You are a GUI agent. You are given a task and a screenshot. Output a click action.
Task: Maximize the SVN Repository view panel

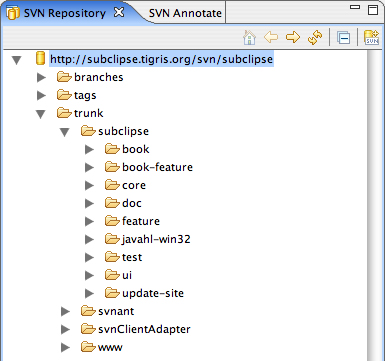tap(373, 10)
